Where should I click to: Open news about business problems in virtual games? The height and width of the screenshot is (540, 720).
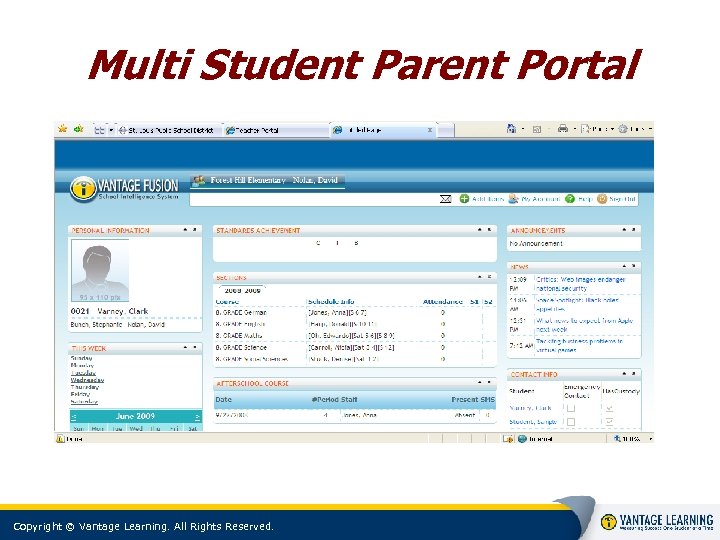[579, 346]
